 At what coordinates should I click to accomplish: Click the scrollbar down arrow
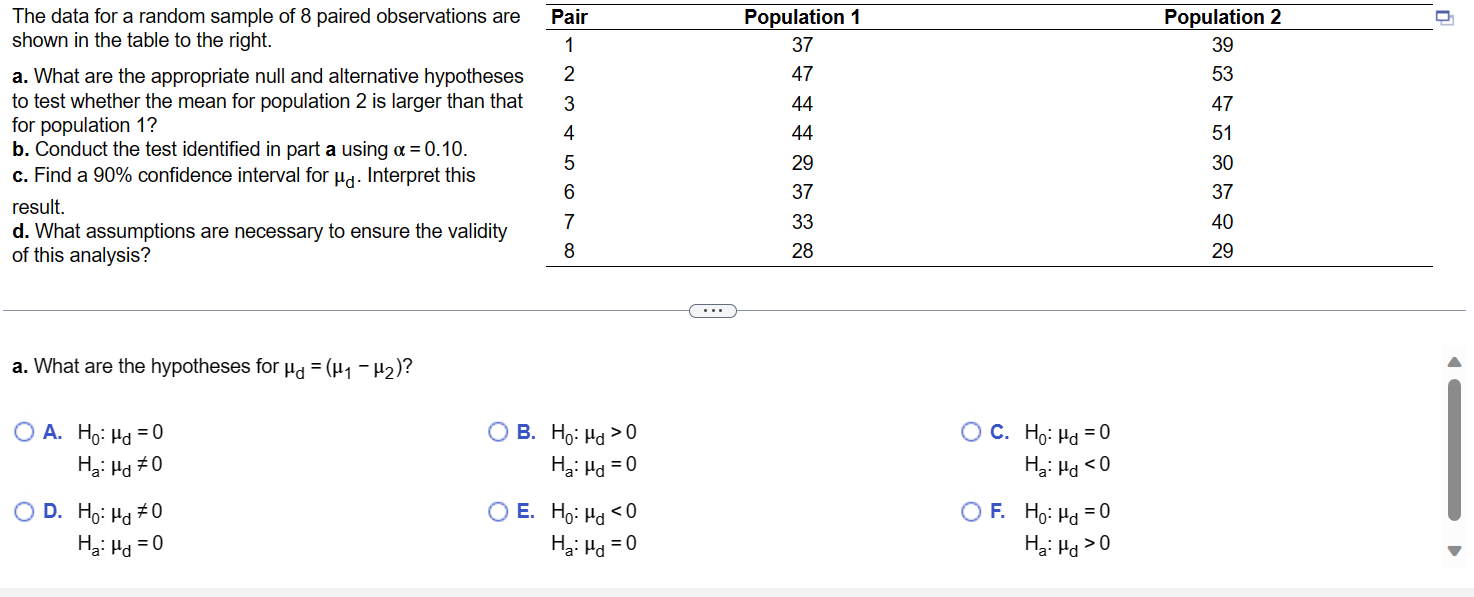[1455, 549]
